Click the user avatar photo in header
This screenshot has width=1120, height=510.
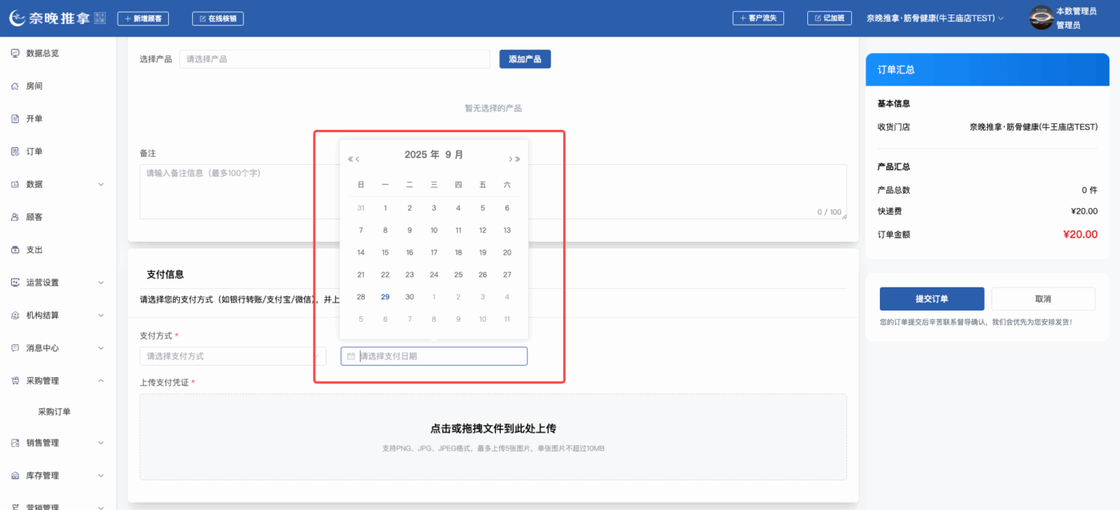tap(1041, 18)
